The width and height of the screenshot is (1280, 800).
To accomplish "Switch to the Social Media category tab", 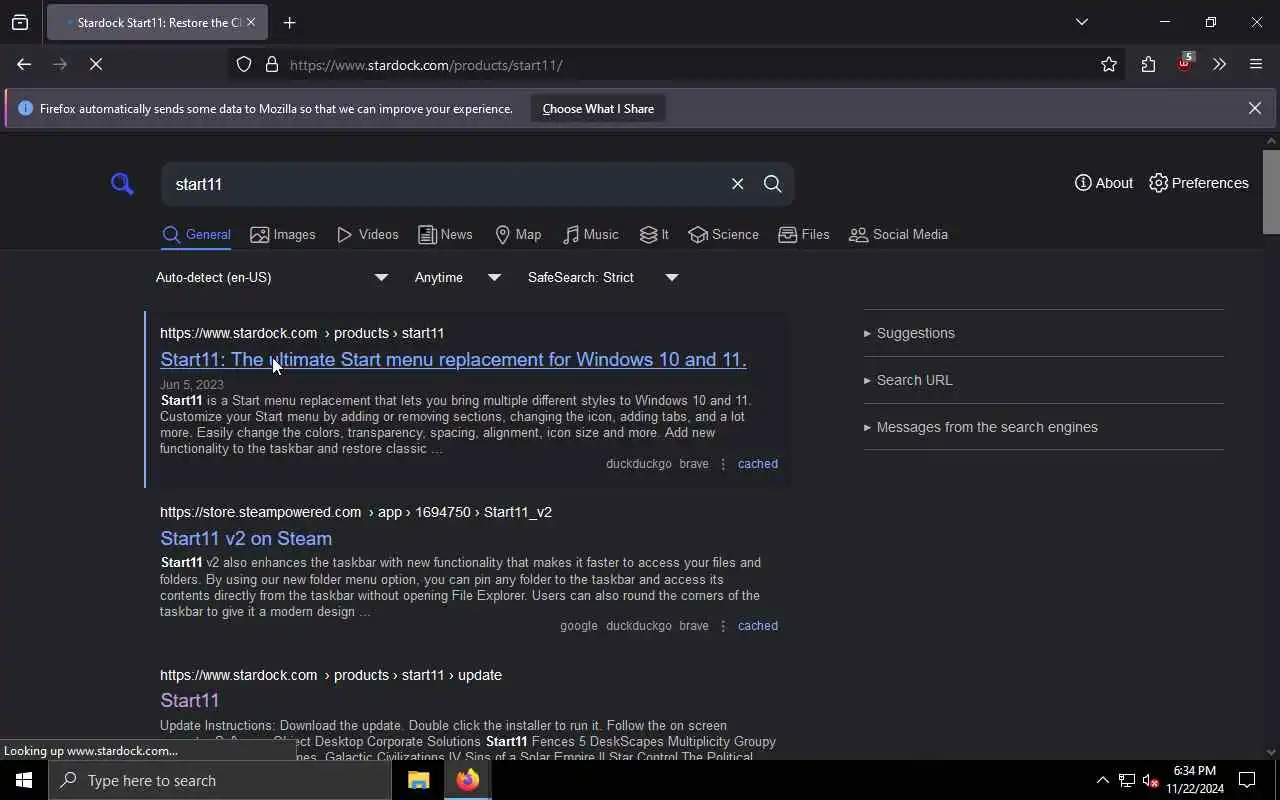I will 898,235.
